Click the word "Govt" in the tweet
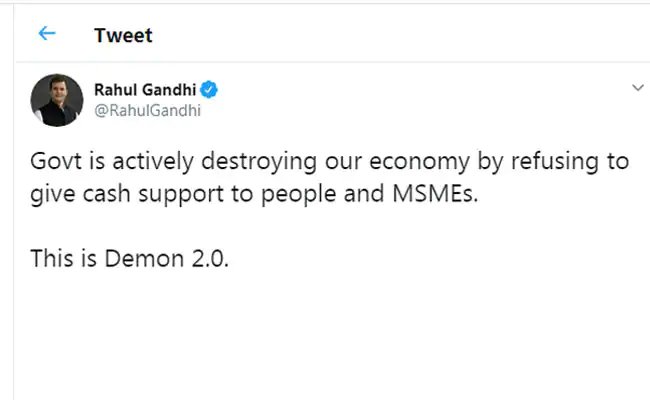 (55, 163)
